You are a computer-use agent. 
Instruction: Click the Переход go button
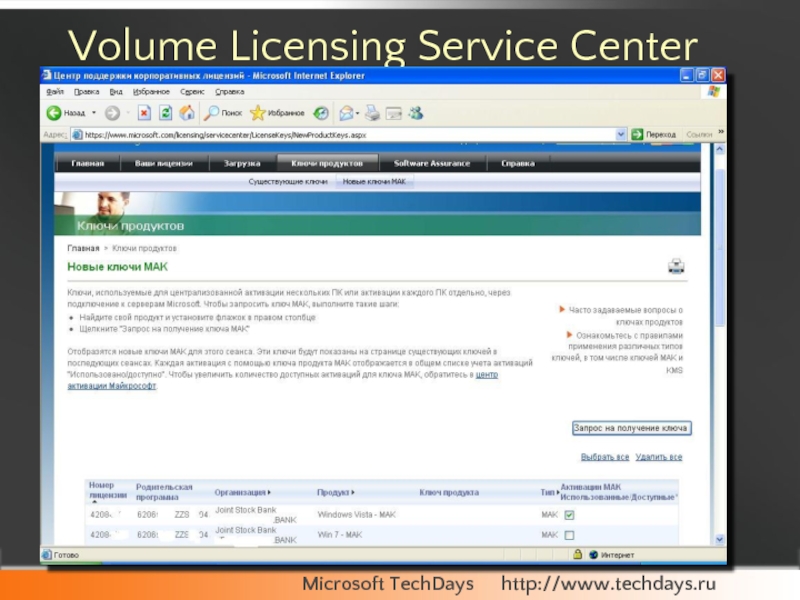tap(654, 135)
